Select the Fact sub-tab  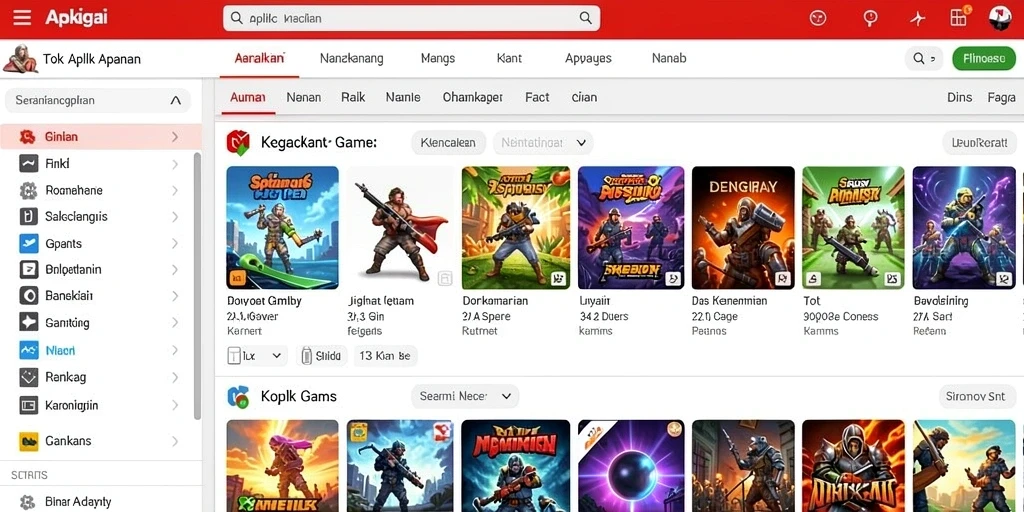coord(537,97)
